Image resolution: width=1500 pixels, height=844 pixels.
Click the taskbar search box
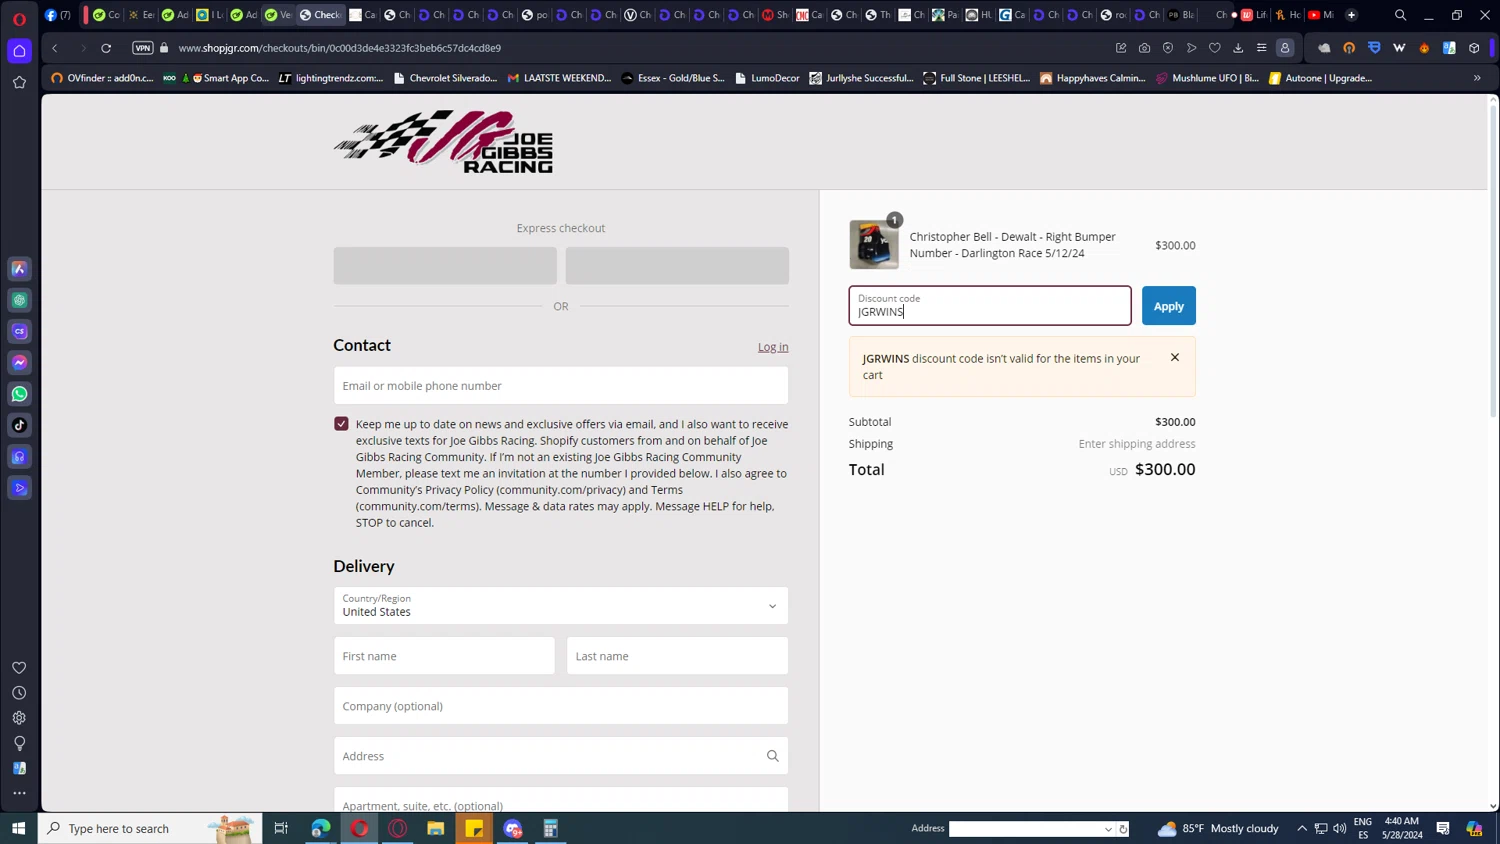(x=150, y=828)
